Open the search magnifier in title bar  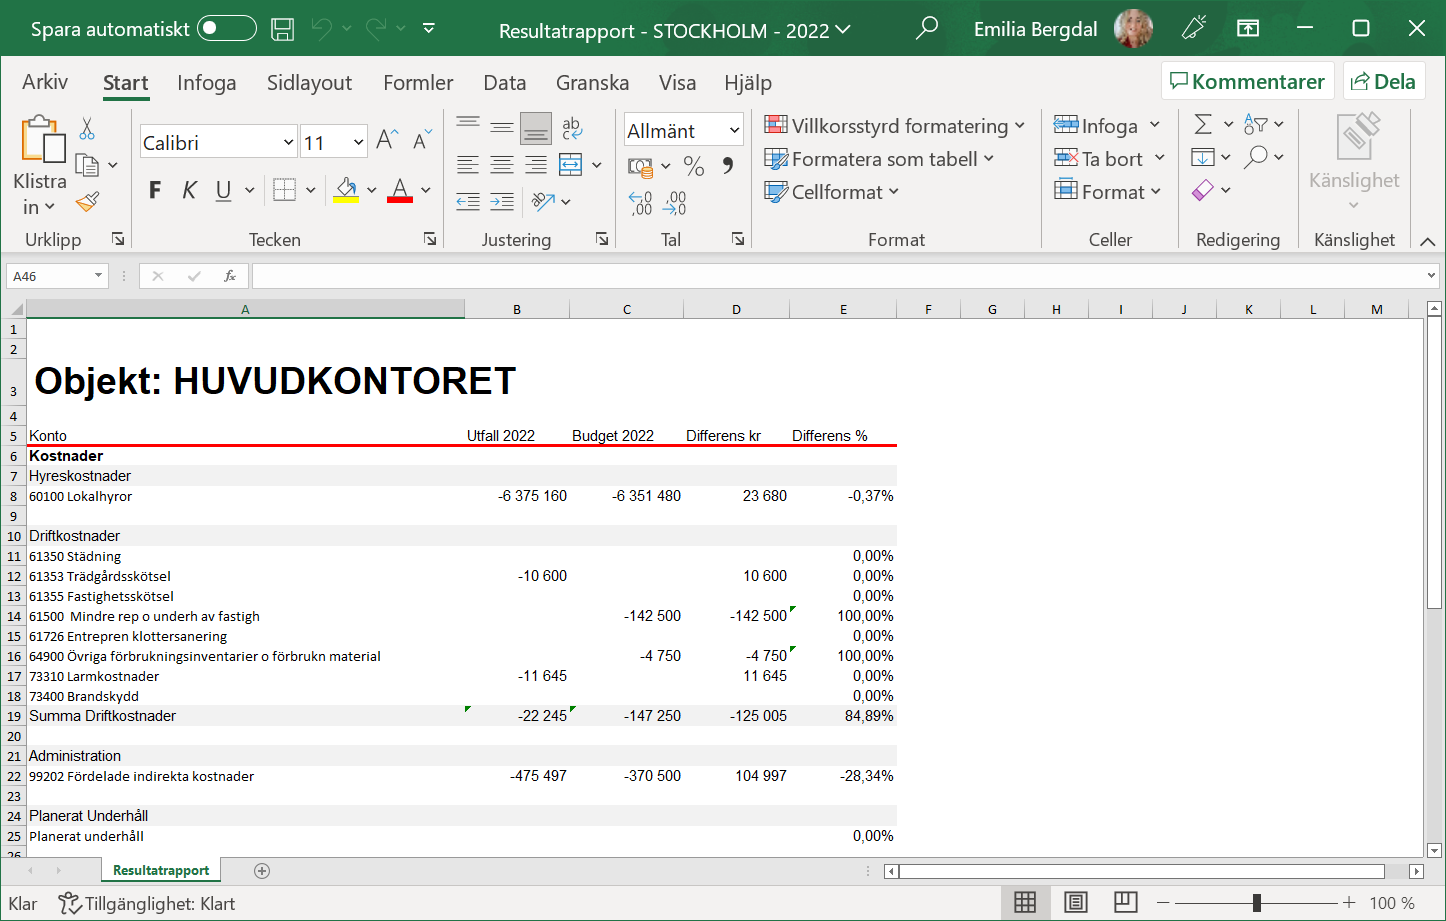click(927, 28)
